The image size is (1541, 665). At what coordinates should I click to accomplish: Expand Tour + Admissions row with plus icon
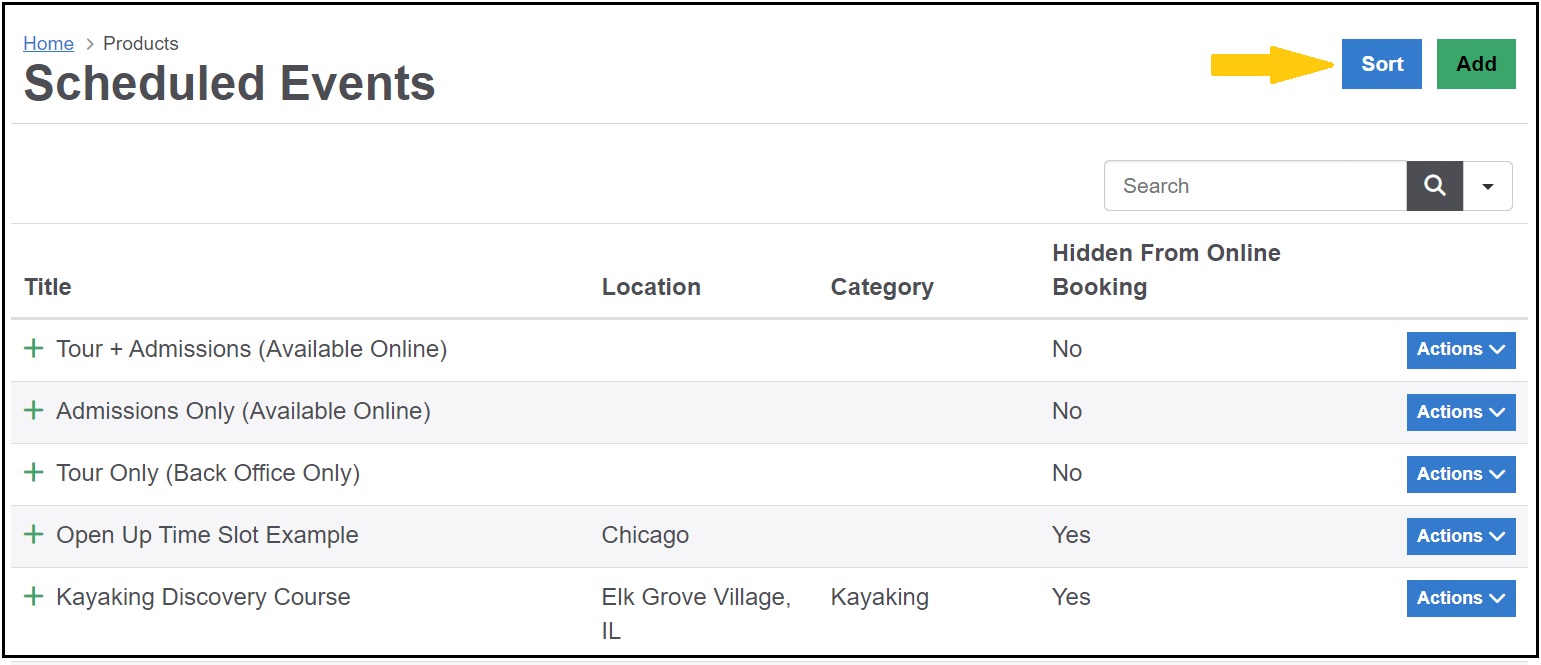tap(34, 348)
